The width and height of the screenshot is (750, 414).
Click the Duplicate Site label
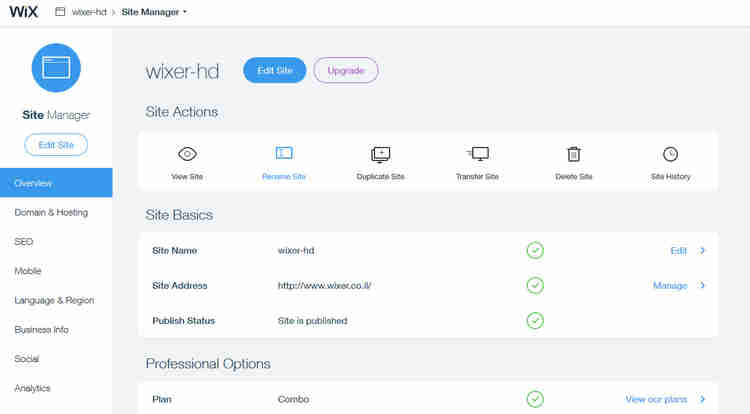tap(381, 176)
